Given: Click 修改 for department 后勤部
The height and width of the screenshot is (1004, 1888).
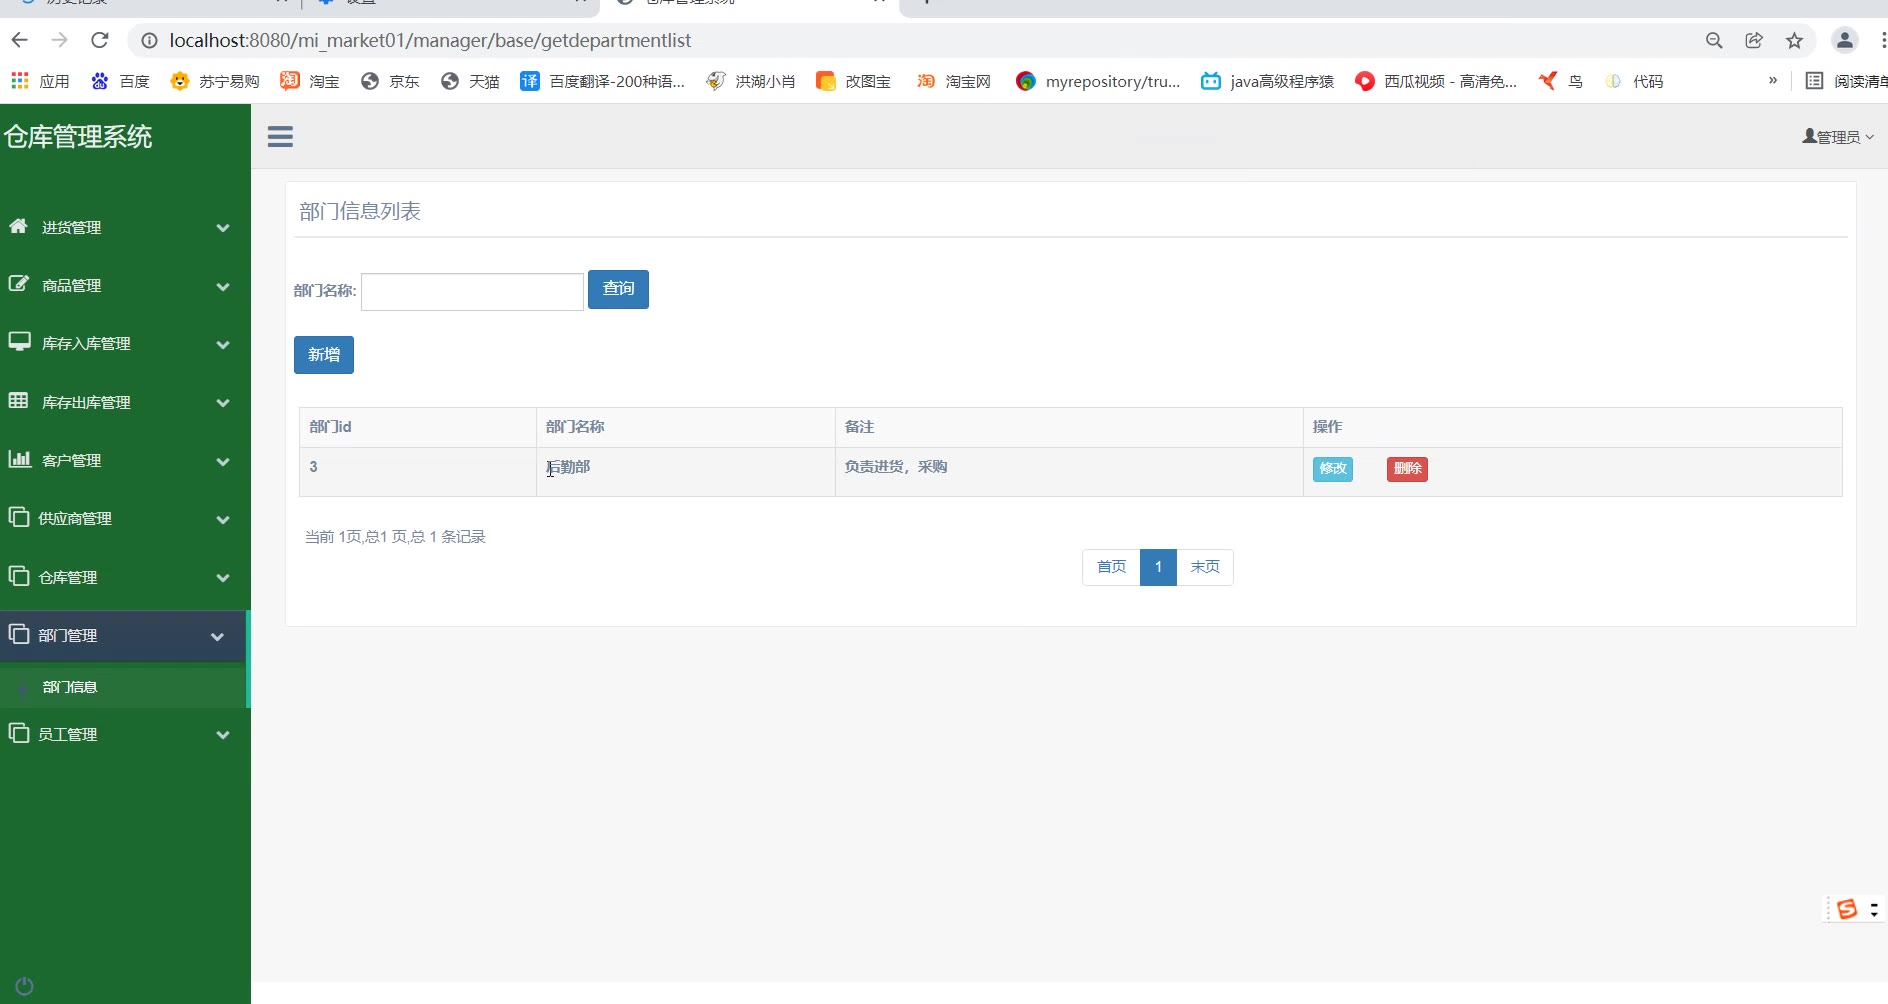Looking at the screenshot, I should click(1333, 469).
